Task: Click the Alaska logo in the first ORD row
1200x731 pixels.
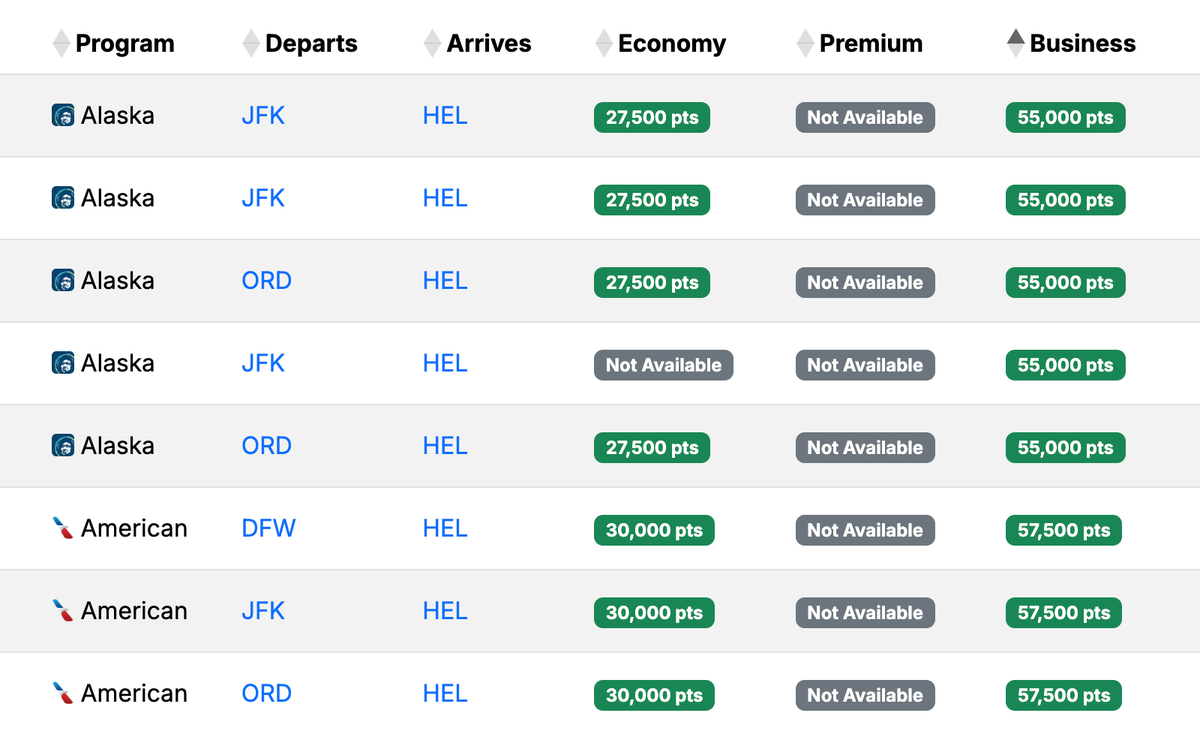Action: [x=61, y=281]
